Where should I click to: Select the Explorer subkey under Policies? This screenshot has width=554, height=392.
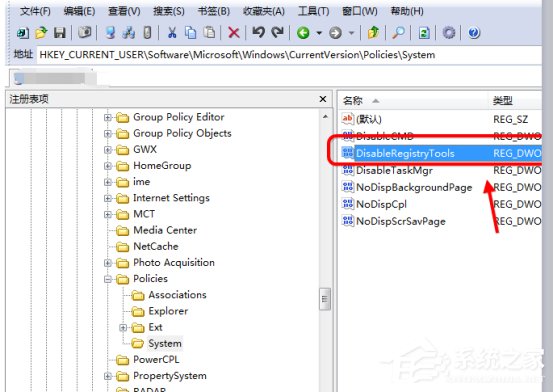tap(168, 311)
